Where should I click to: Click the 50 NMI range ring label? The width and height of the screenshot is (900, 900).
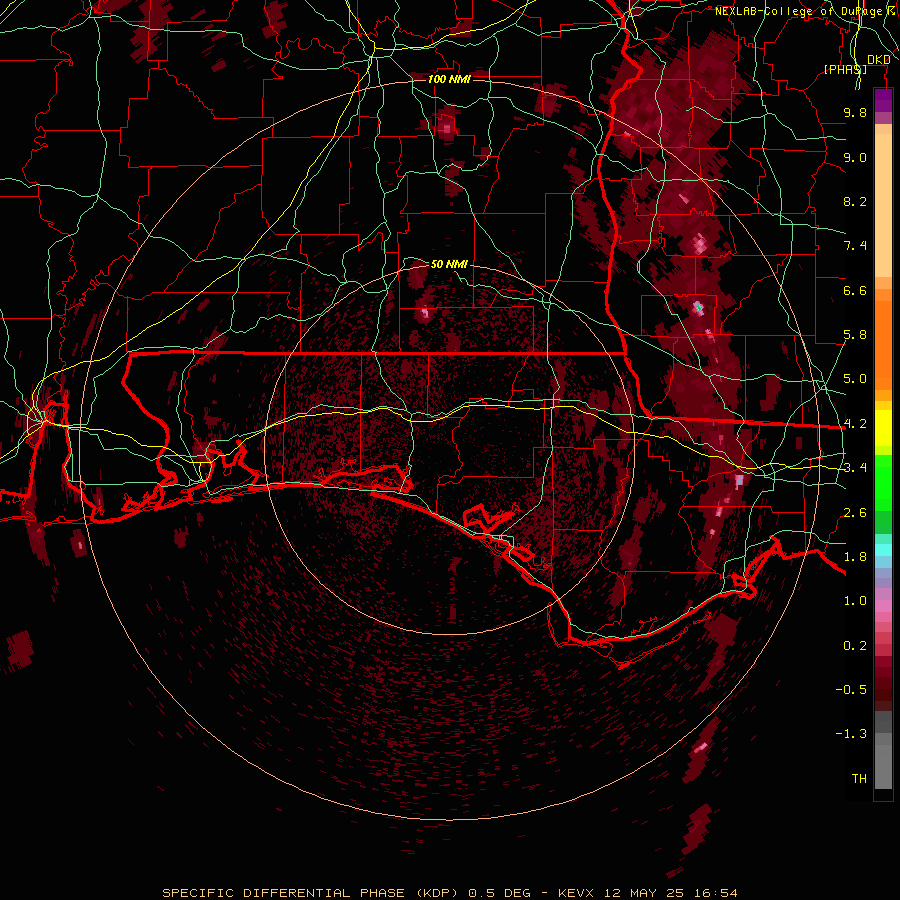coord(449,264)
